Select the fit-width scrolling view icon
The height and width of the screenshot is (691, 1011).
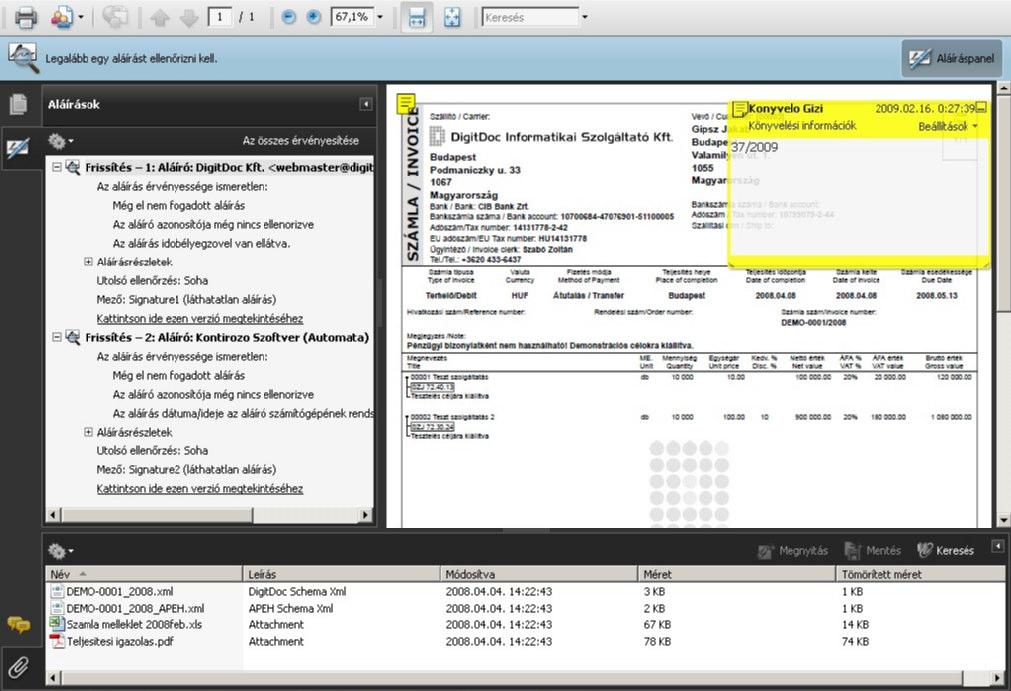tap(417, 17)
